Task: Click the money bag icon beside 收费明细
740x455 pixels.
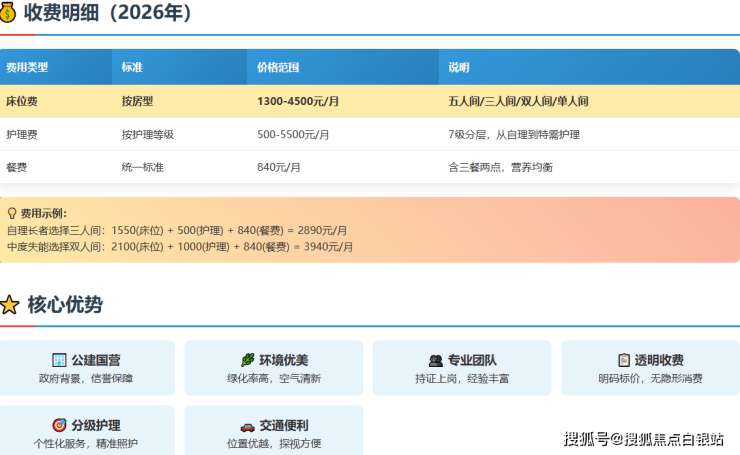Action: coord(9,14)
